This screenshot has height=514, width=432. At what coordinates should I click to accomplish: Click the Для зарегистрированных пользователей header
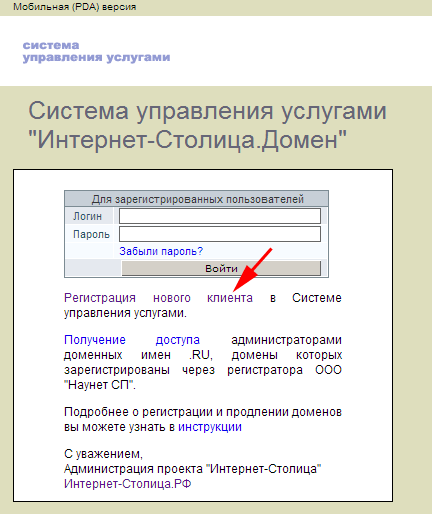click(197, 199)
